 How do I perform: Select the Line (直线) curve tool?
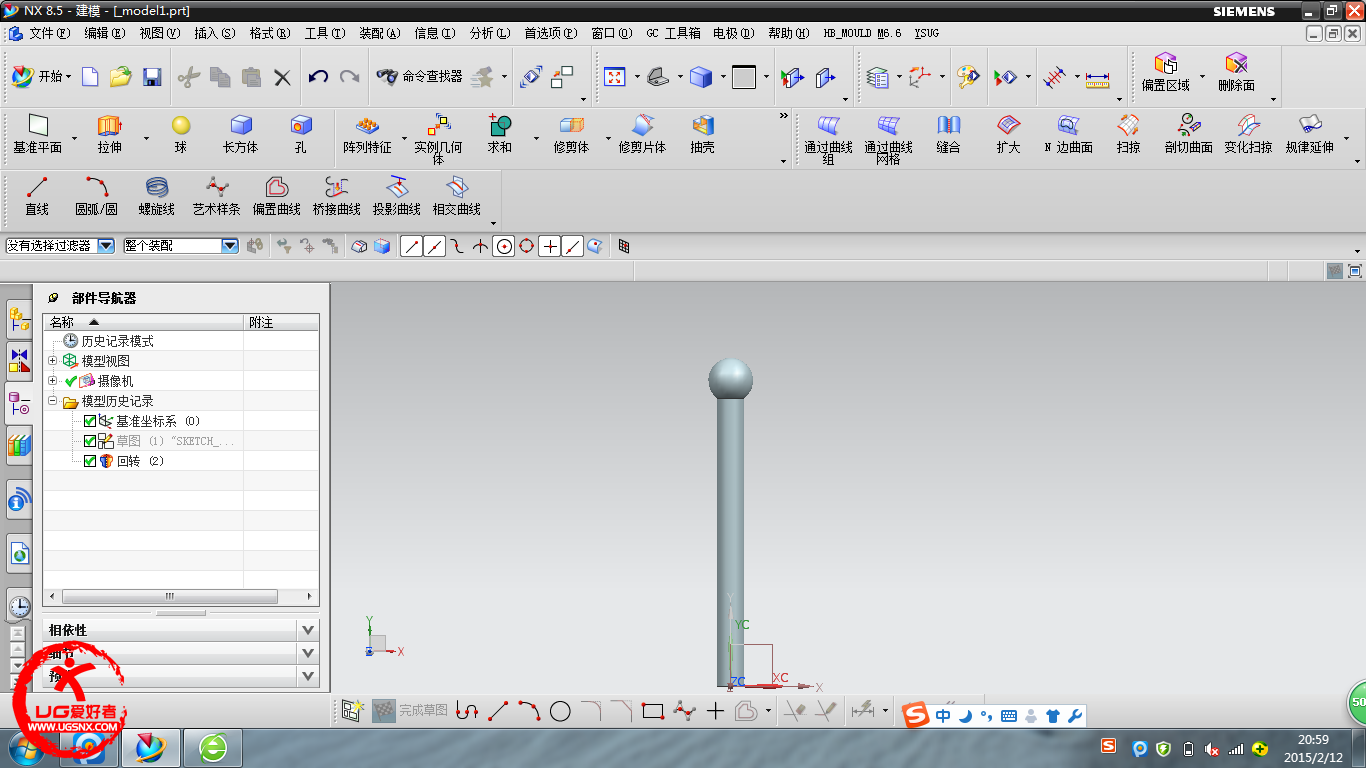(37, 197)
